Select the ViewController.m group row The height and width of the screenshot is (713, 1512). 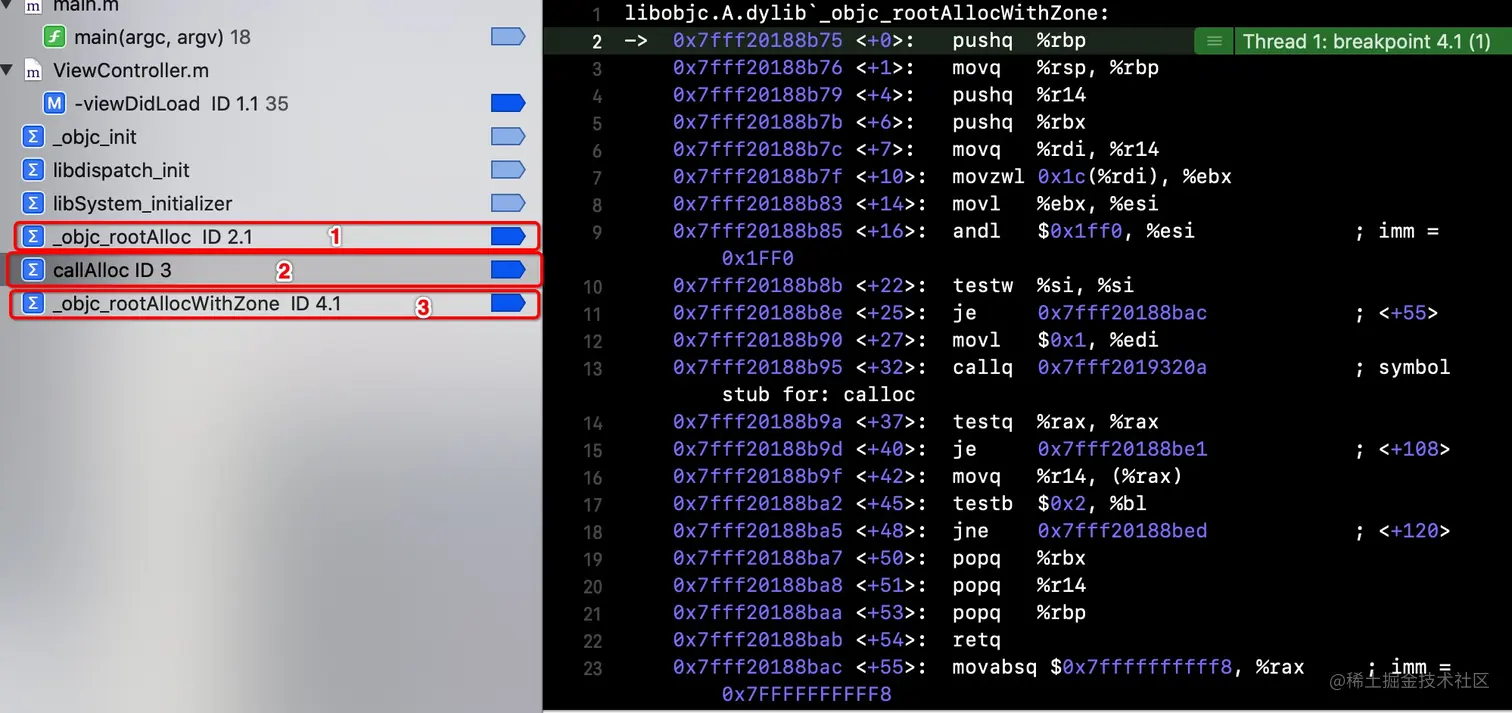(271, 70)
